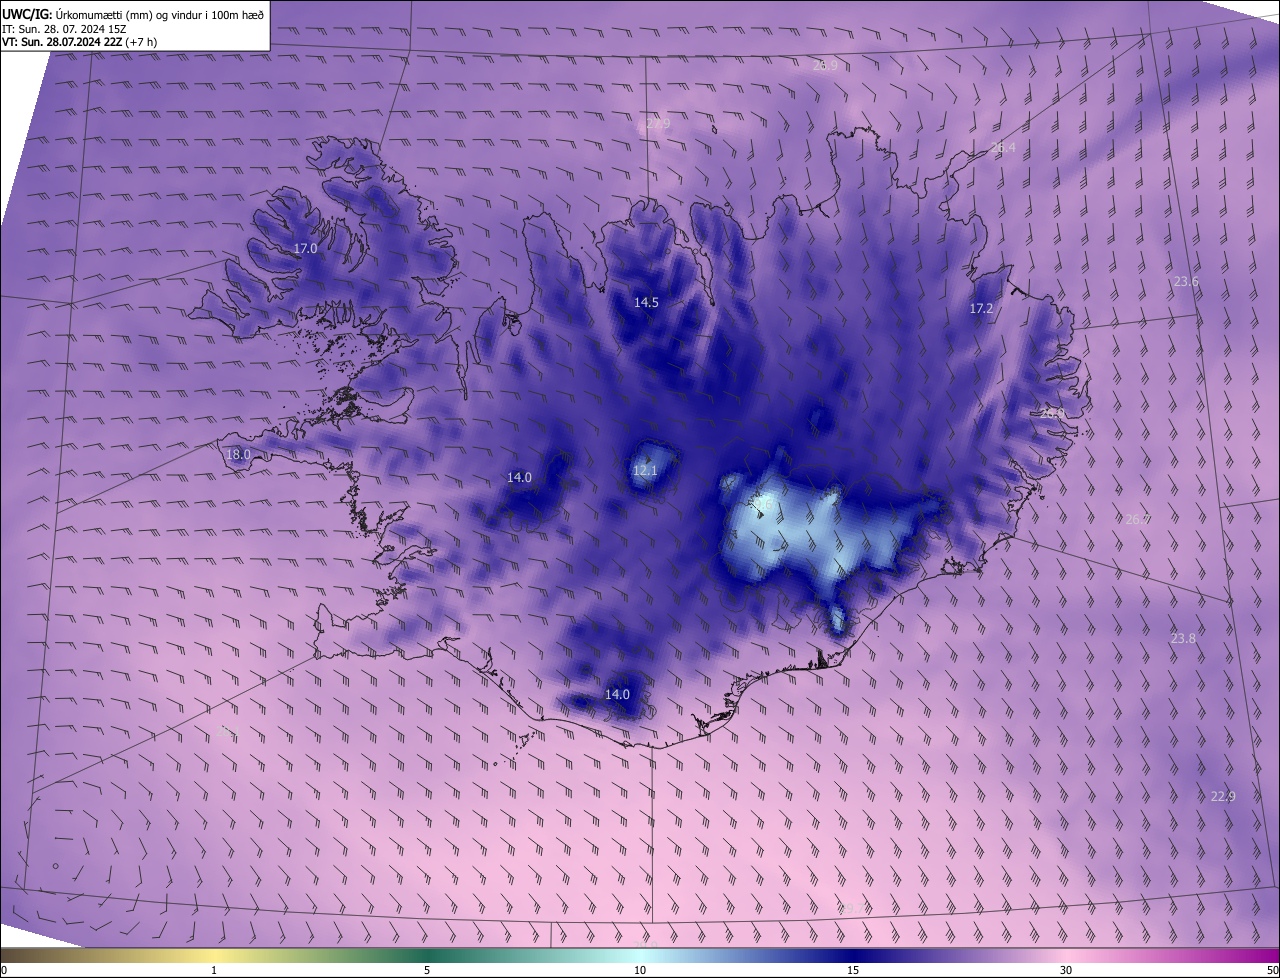Viewport: 1280px width, 978px height.
Task: Click the 22.9 value near the right edge
Action: [1223, 796]
